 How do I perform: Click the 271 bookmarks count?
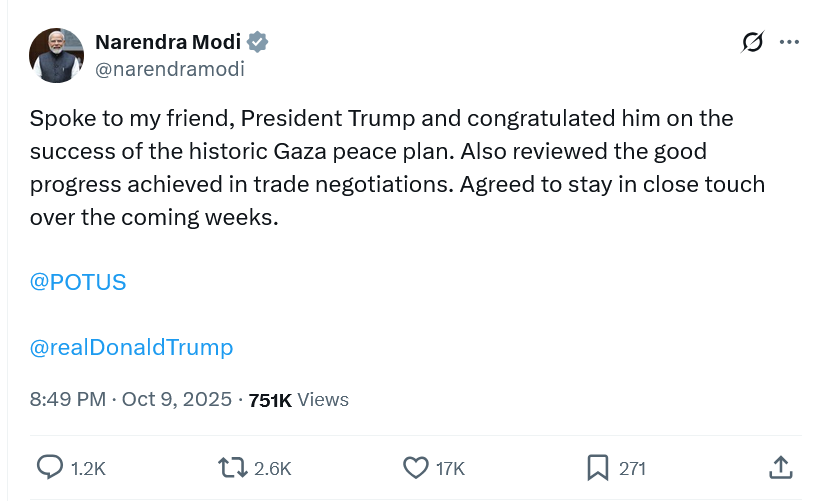[632, 468]
